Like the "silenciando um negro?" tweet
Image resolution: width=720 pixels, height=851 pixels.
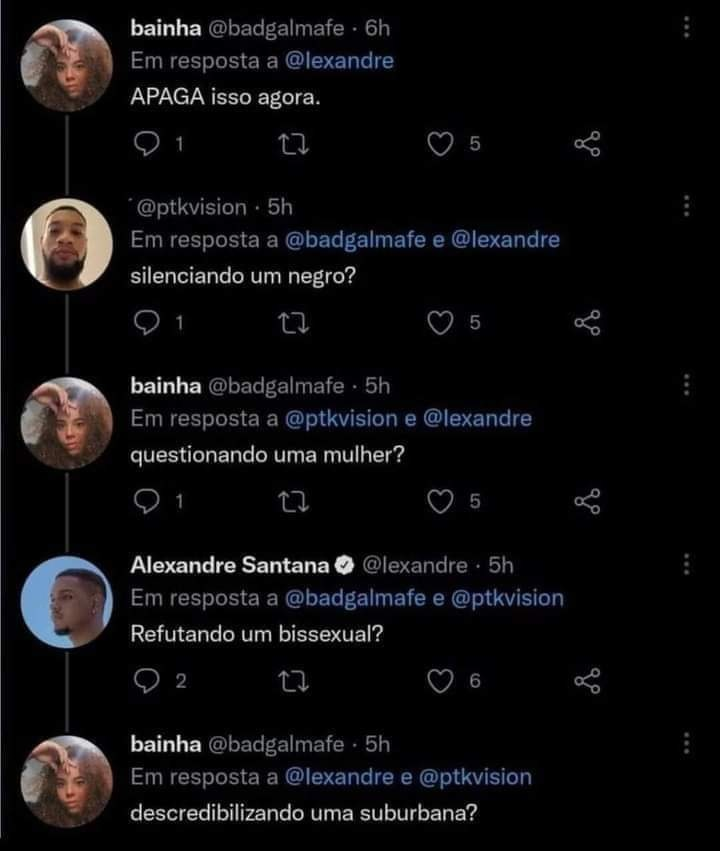click(x=441, y=323)
